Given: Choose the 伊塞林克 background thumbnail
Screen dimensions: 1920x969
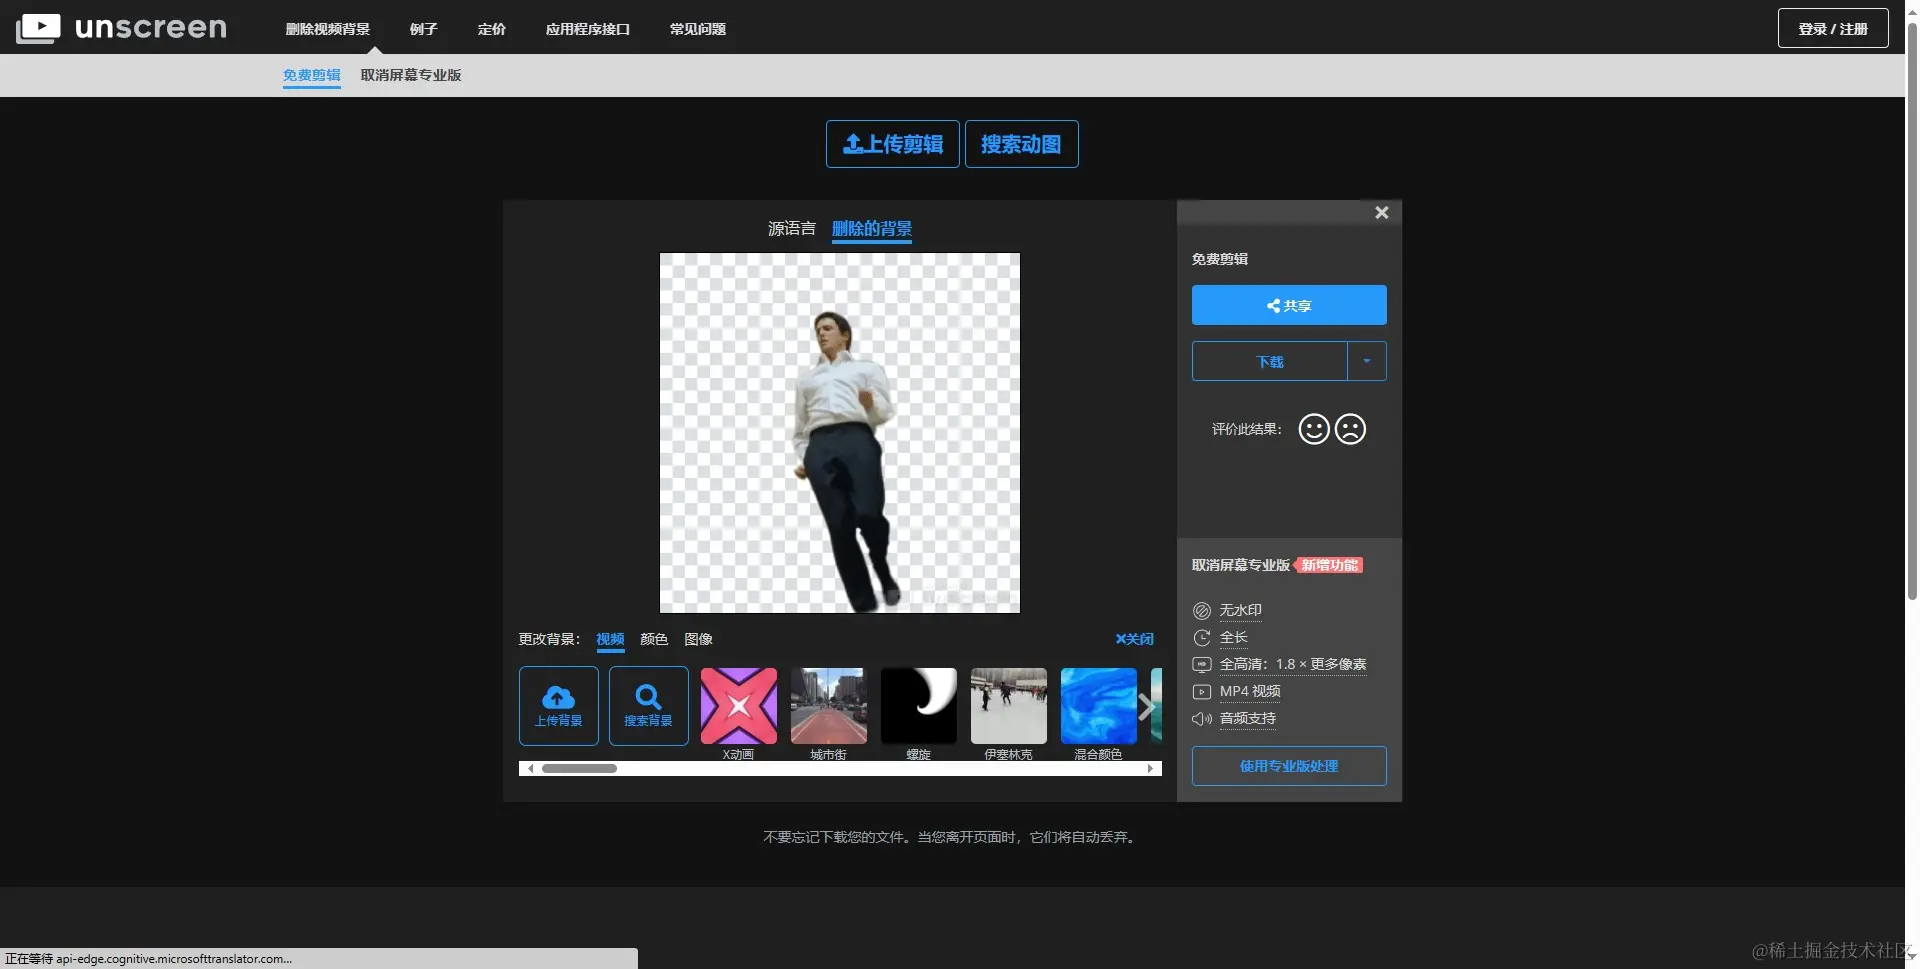Looking at the screenshot, I should pos(1008,706).
